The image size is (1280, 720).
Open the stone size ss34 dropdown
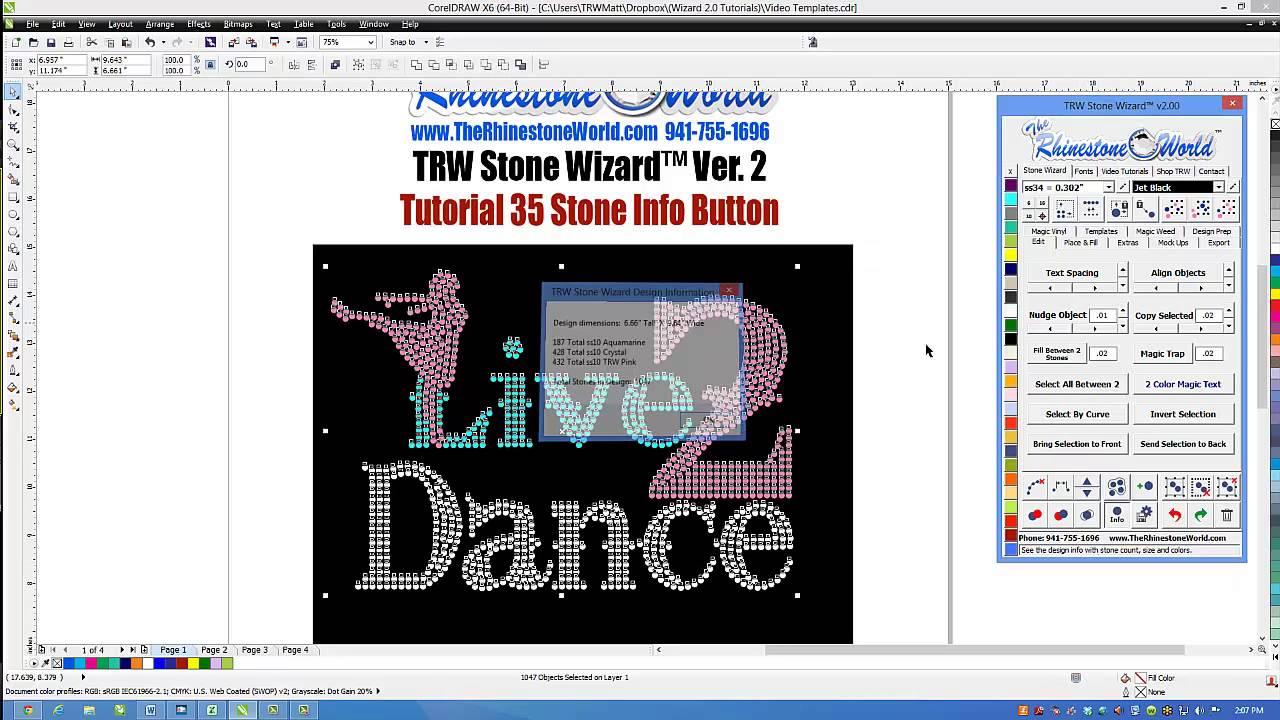(x=1108, y=187)
